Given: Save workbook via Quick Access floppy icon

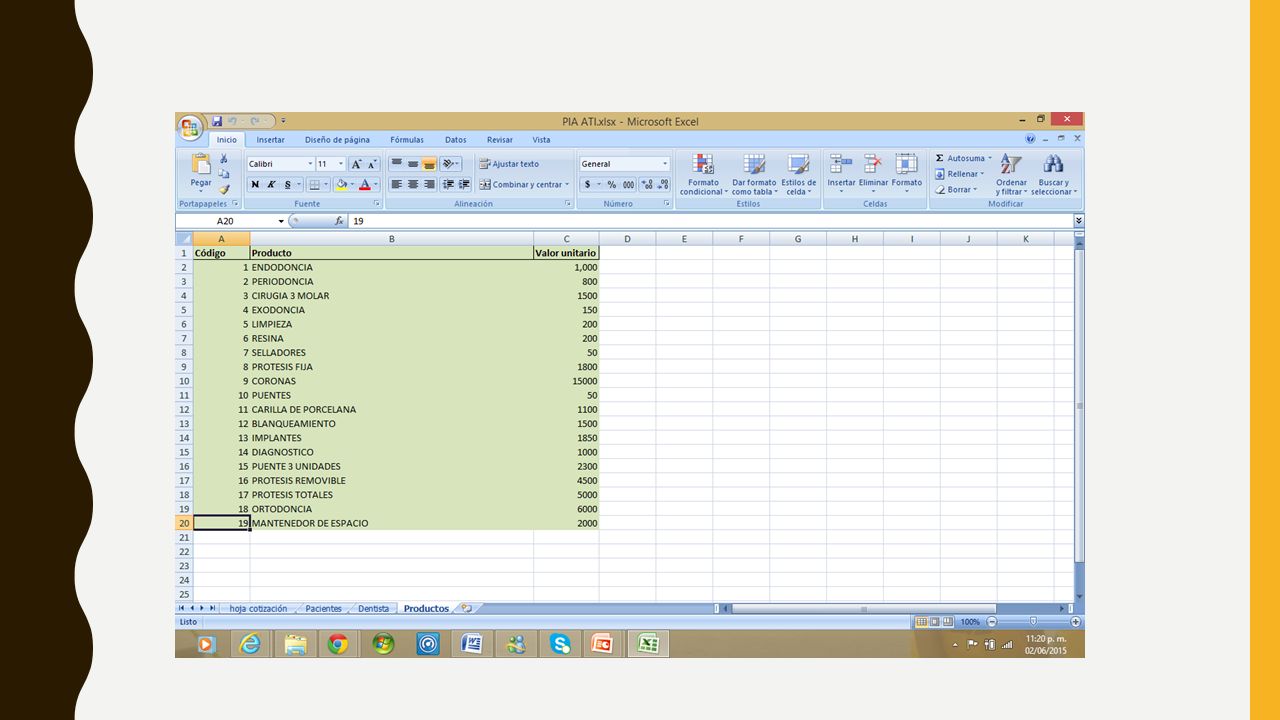Looking at the screenshot, I should click(x=217, y=121).
